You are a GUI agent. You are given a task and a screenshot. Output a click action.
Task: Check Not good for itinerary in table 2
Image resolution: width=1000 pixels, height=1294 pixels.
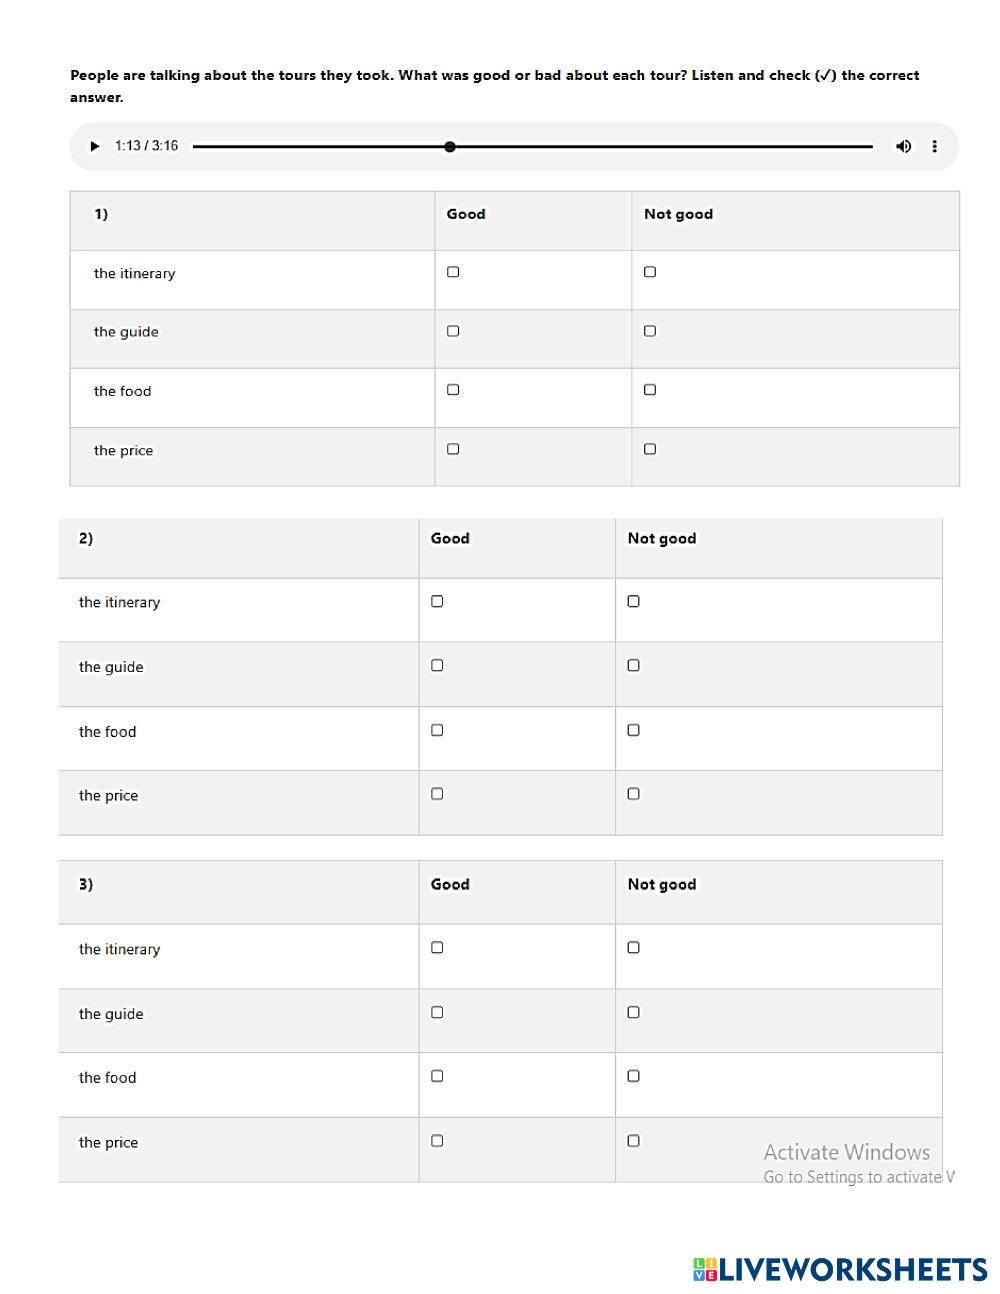tap(633, 601)
